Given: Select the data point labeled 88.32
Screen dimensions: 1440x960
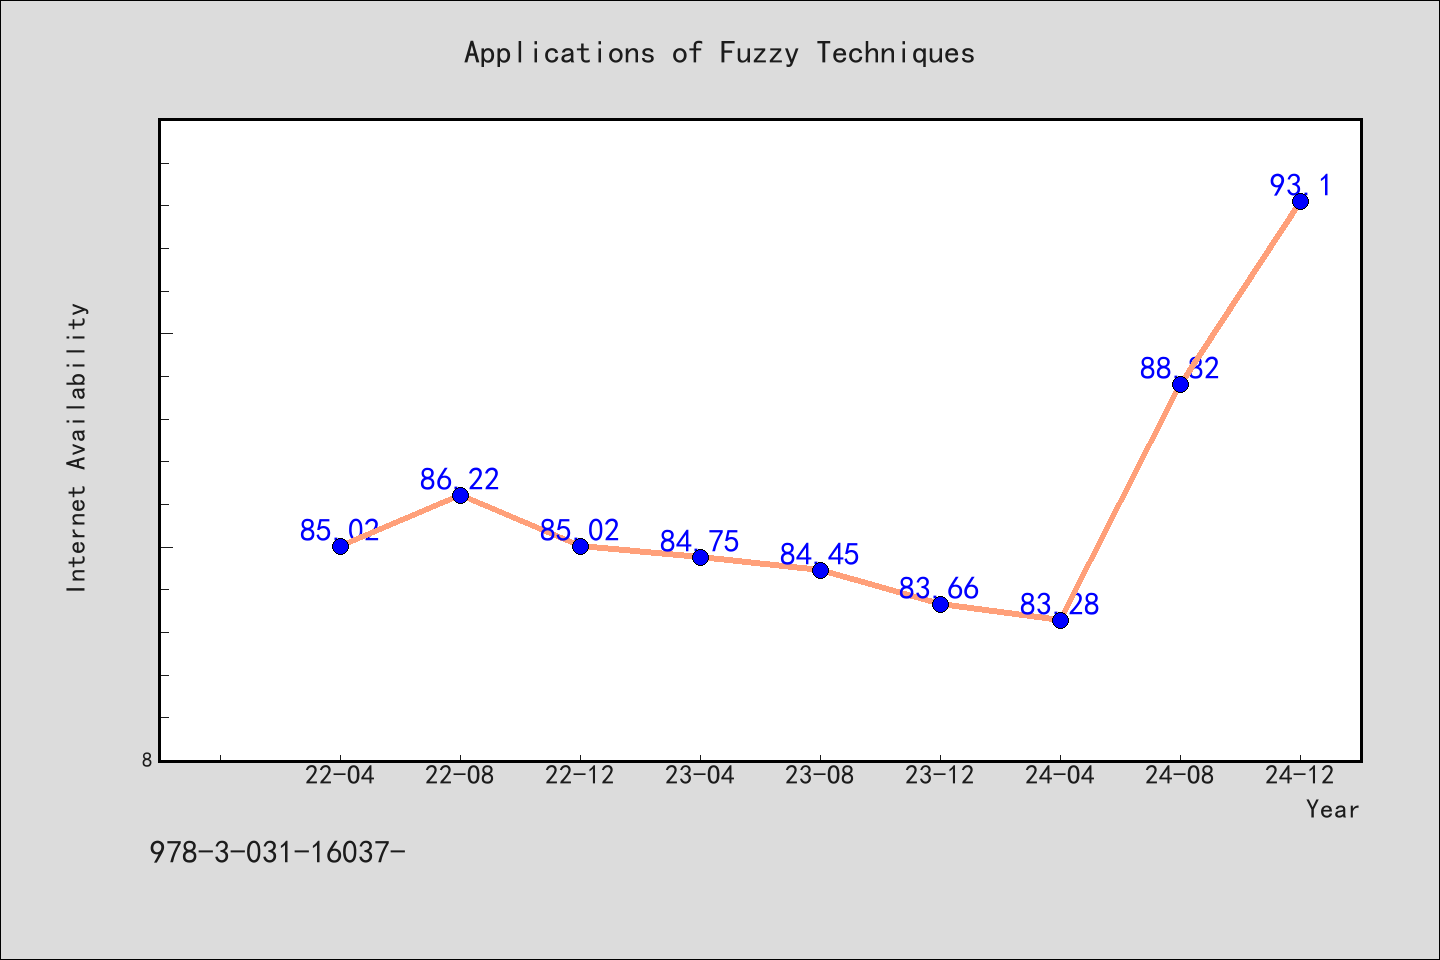Looking at the screenshot, I should tap(1180, 384).
